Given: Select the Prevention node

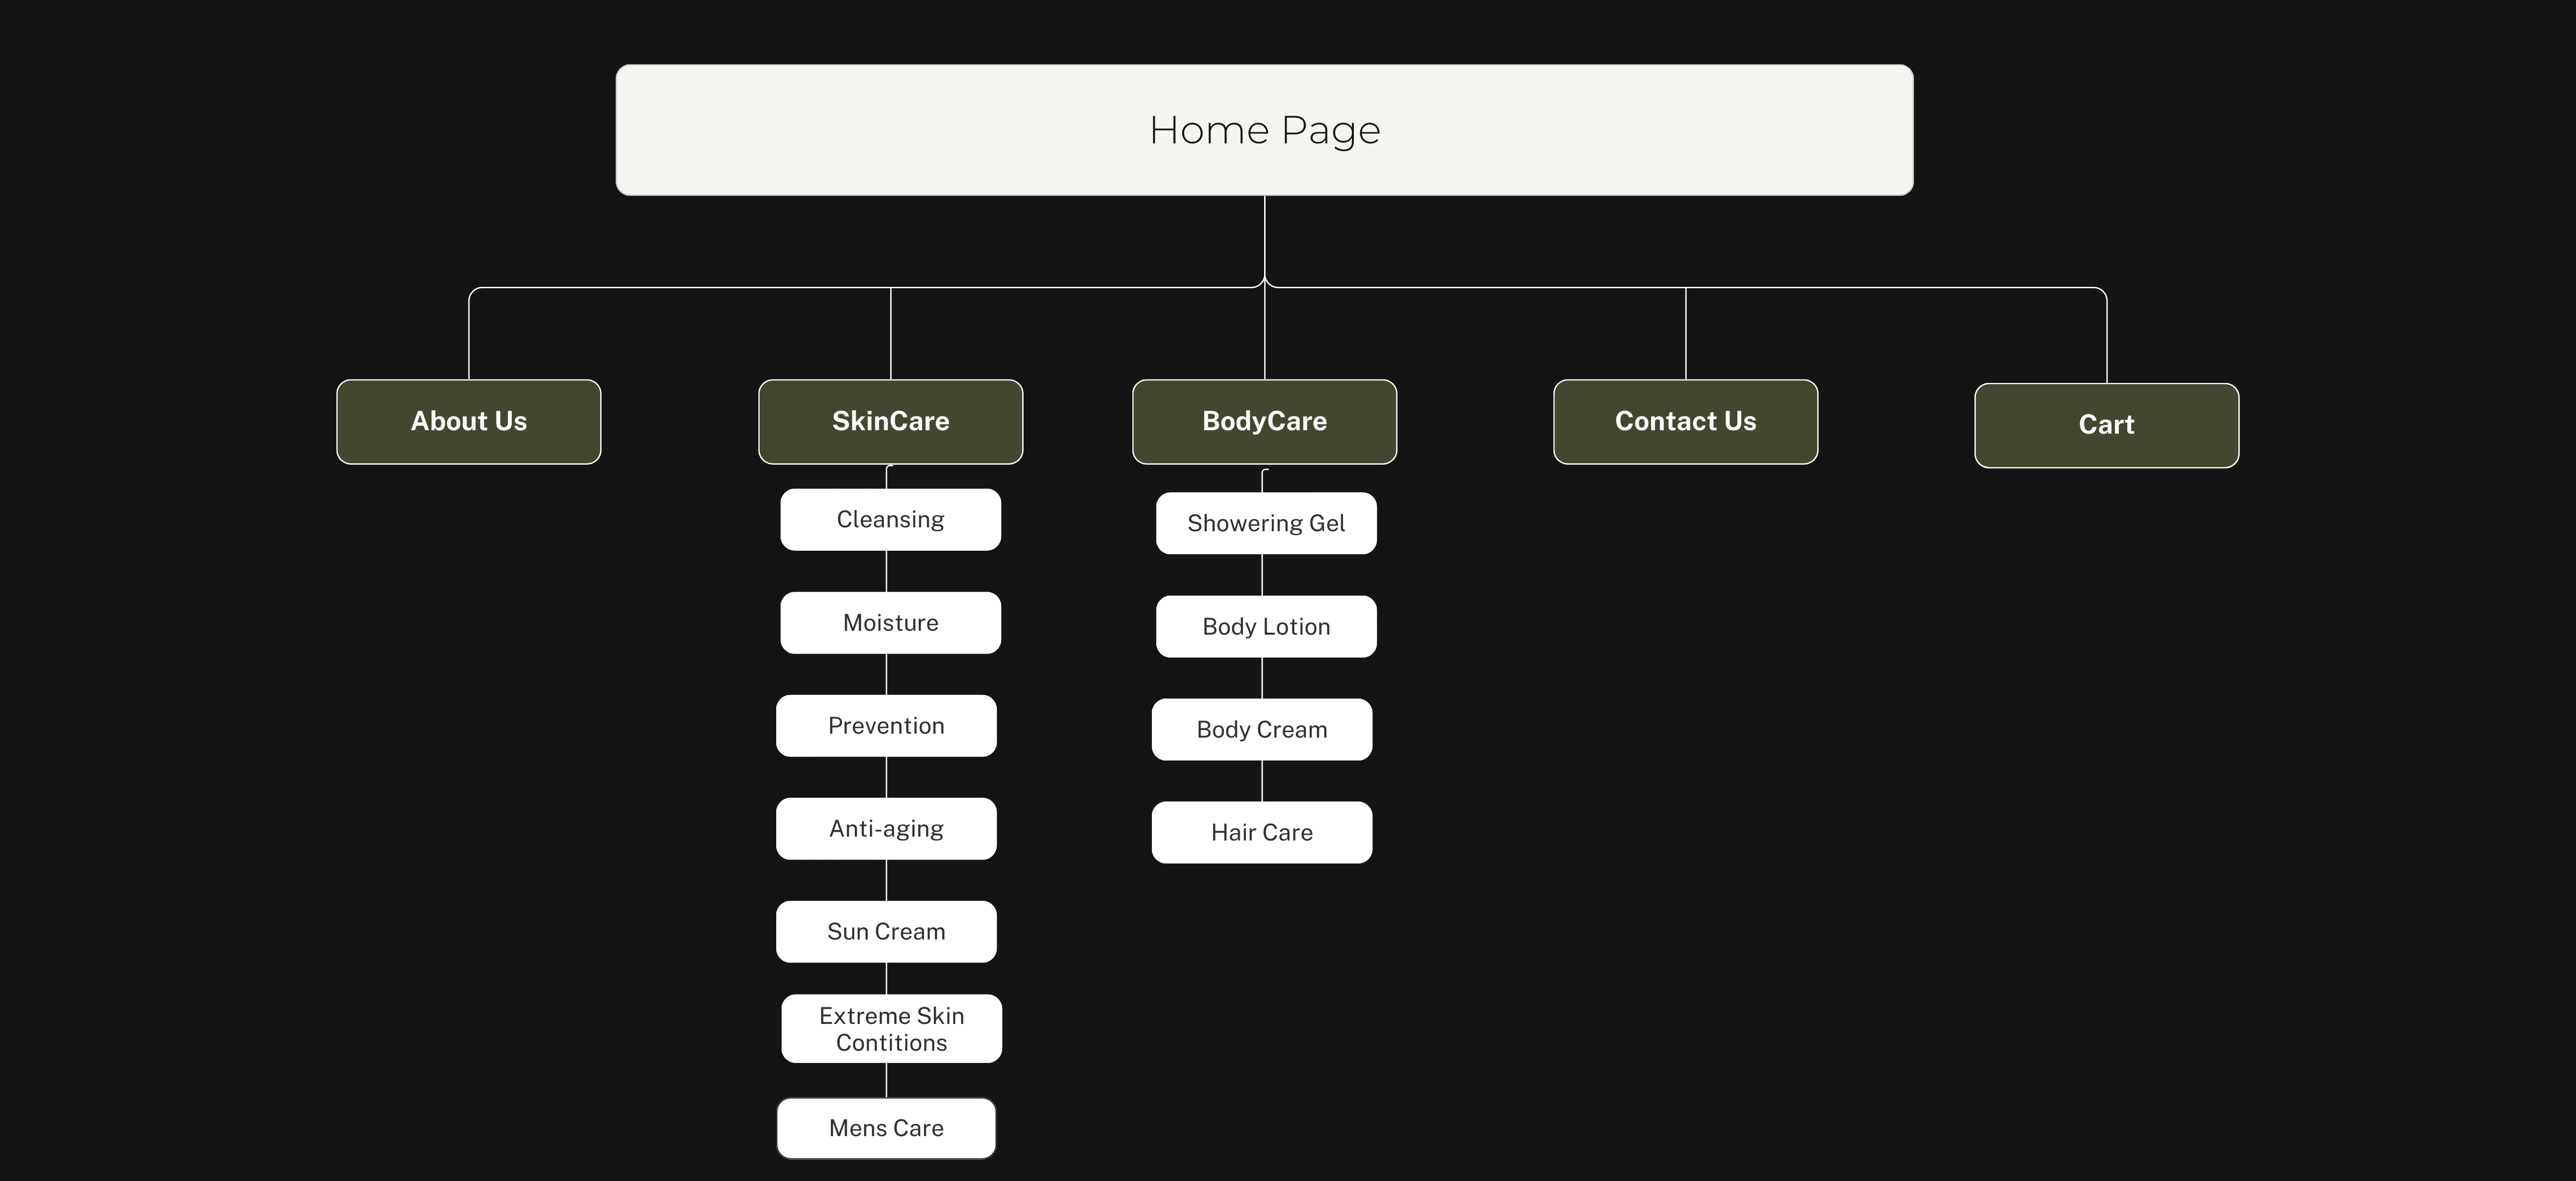Looking at the screenshot, I should [886, 726].
